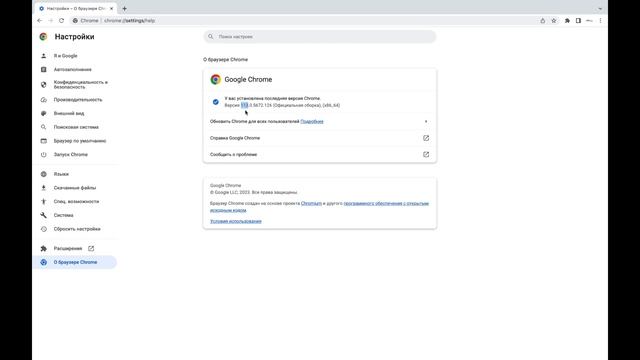Focus the Поиск настроек search field
The width and height of the screenshot is (640, 360).
point(320,36)
